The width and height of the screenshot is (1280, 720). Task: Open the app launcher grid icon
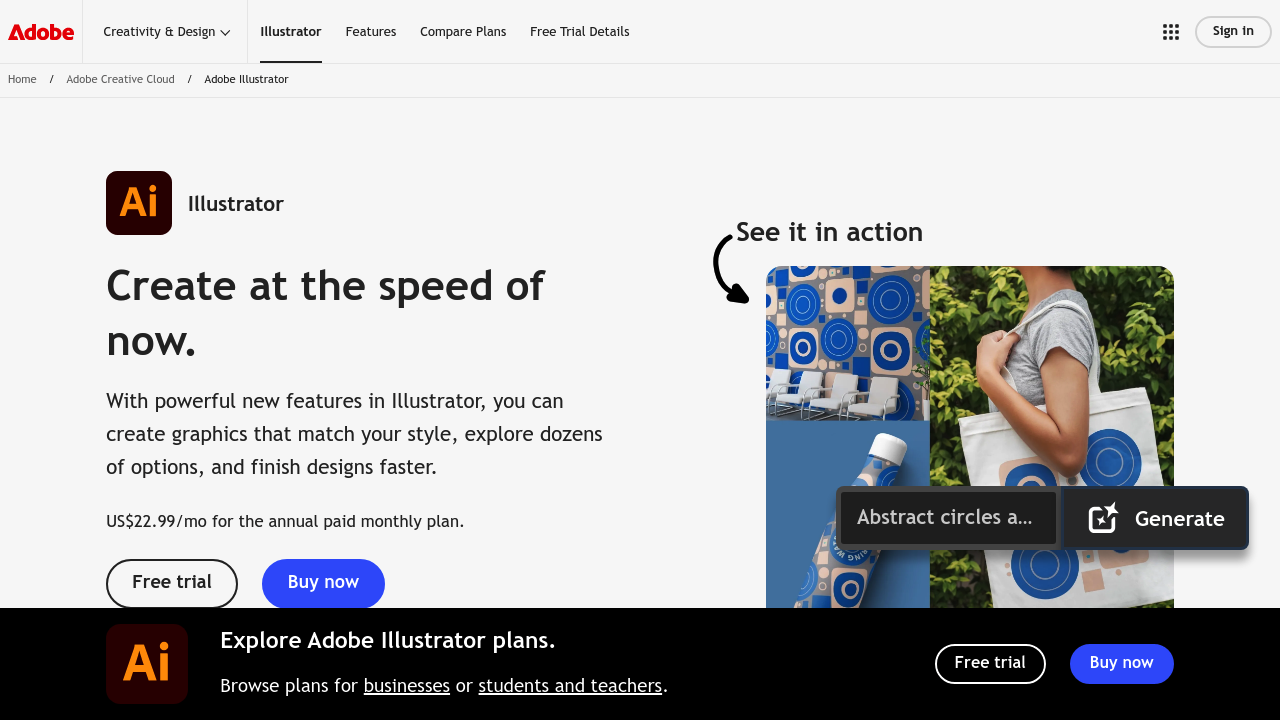click(x=1170, y=31)
